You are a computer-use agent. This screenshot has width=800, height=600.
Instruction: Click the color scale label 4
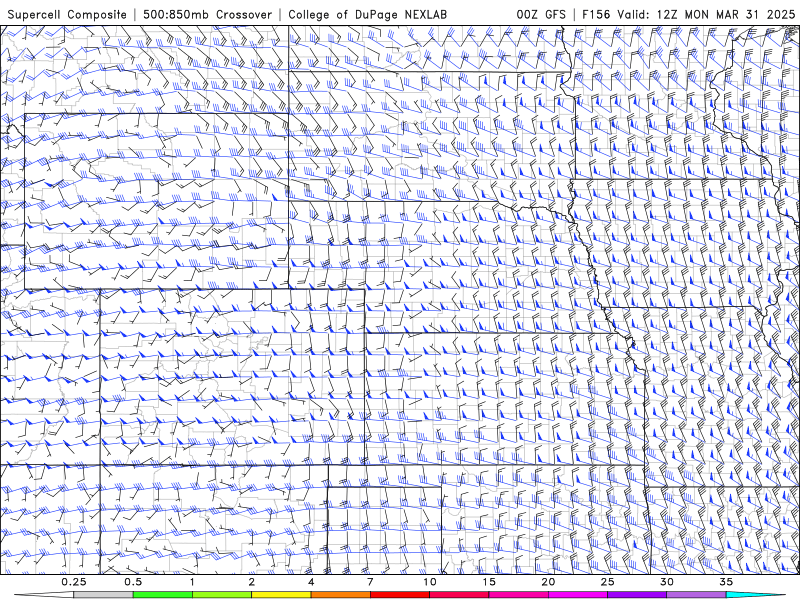pos(311,582)
